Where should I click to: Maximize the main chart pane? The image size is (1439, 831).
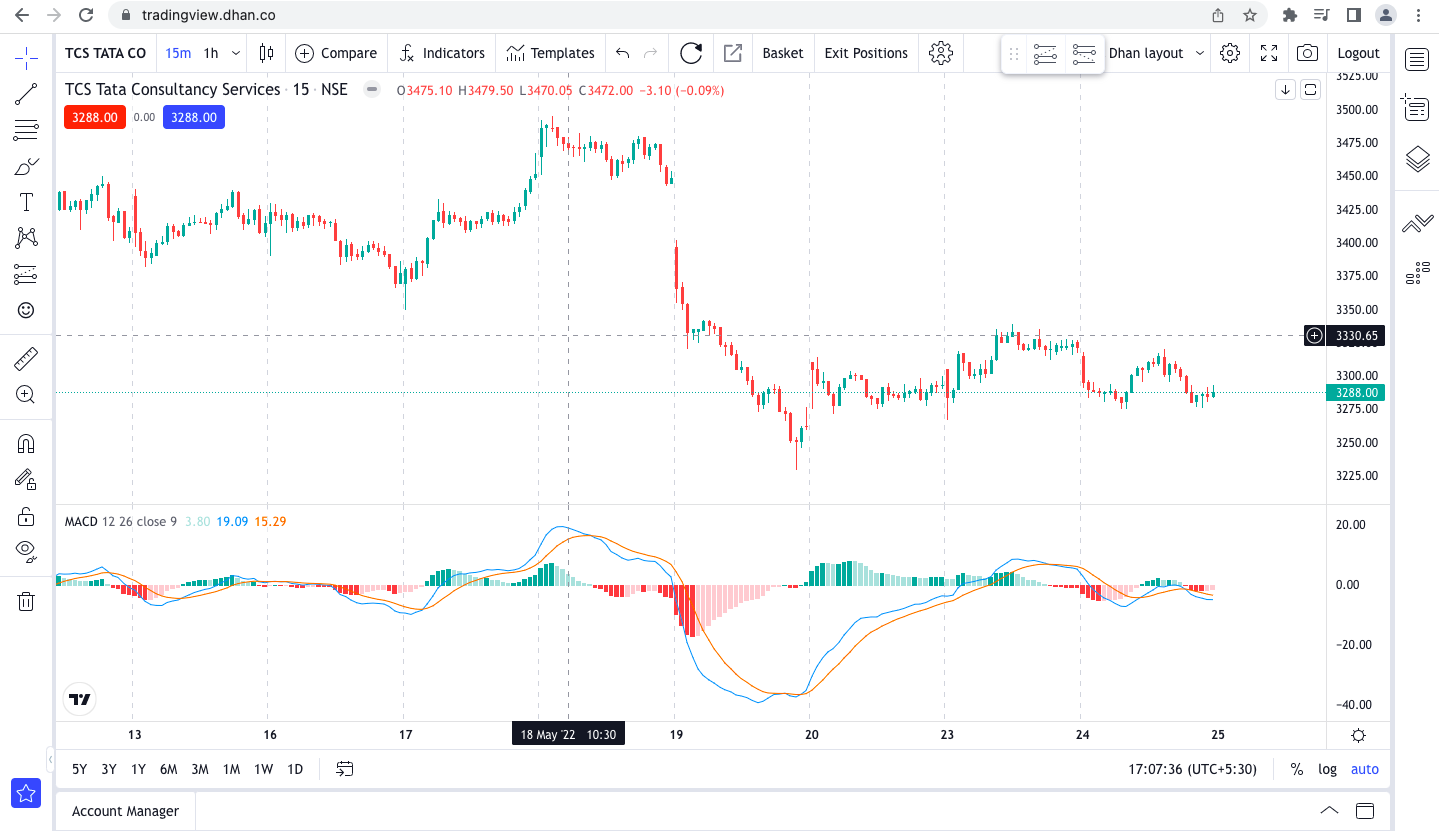(x=1311, y=90)
